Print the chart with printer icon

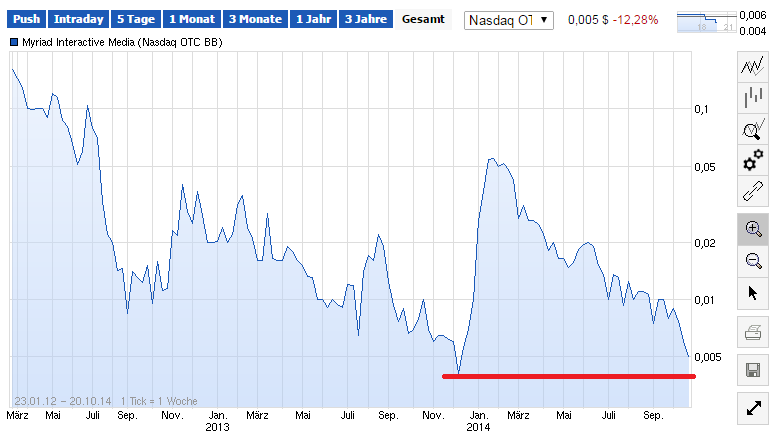[x=753, y=332]
